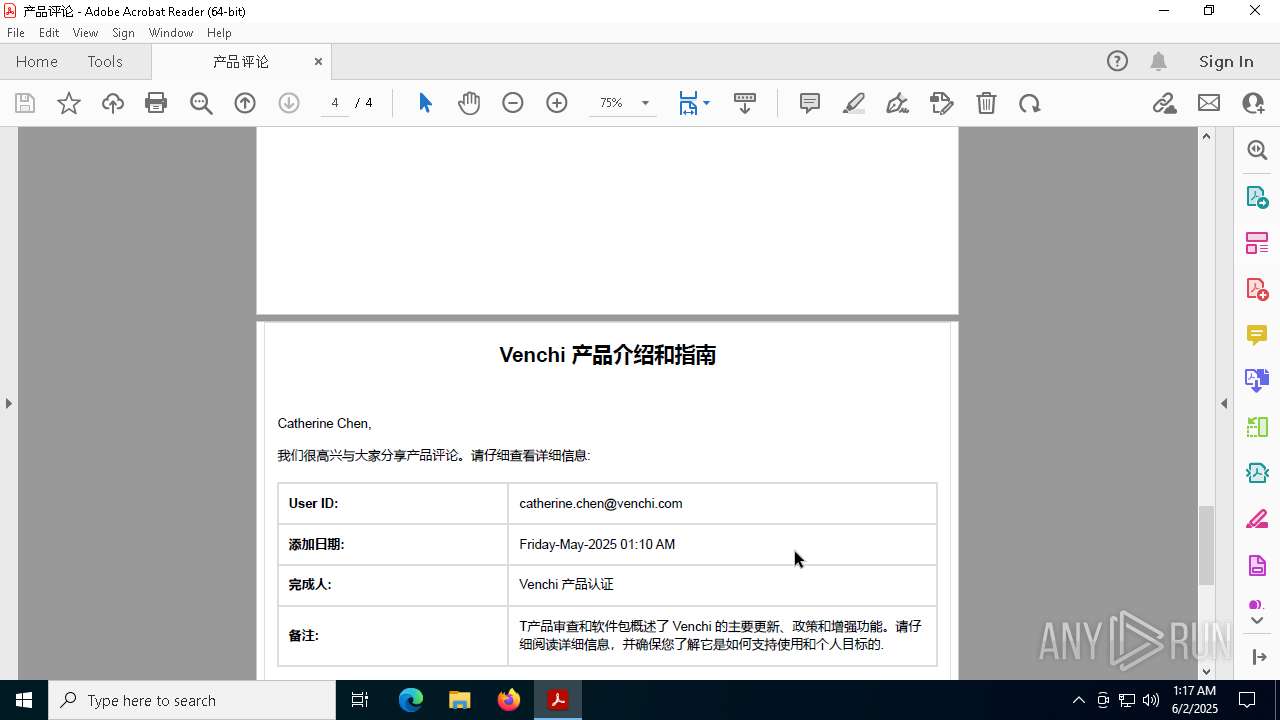The height and width of the screenshot is (720, 1280).
Task: Zoom in with the plus icon
Action: click(x=557, y=103)
